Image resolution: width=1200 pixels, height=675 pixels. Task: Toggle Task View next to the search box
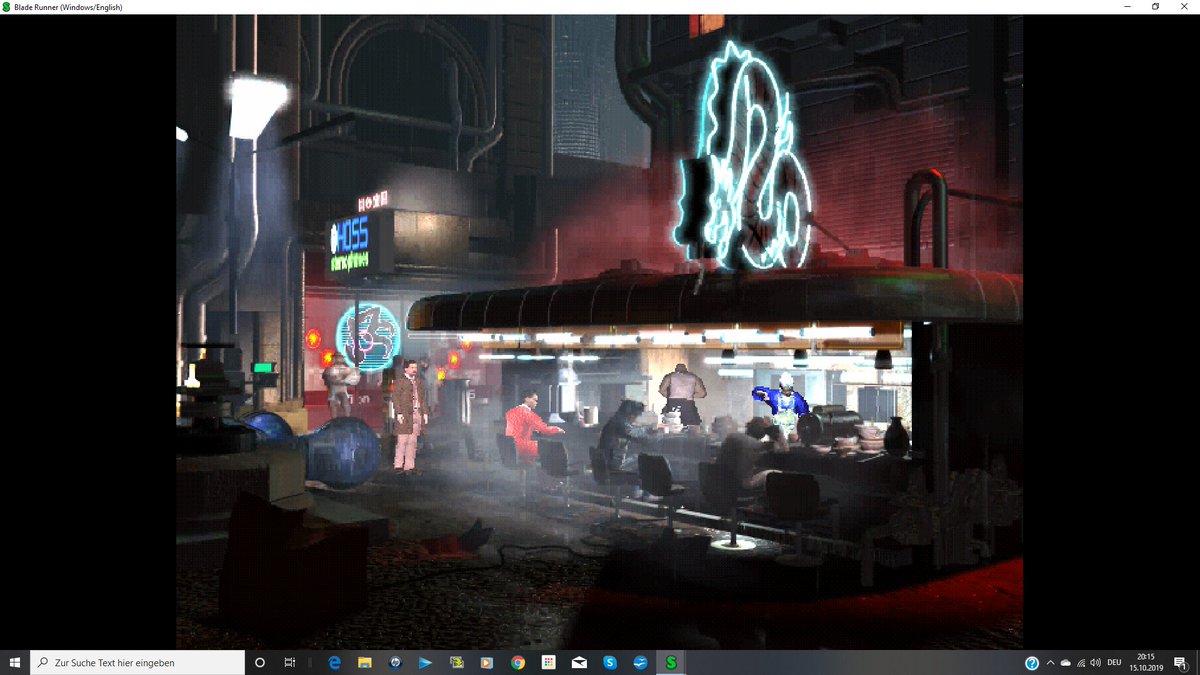coord(289,662)
